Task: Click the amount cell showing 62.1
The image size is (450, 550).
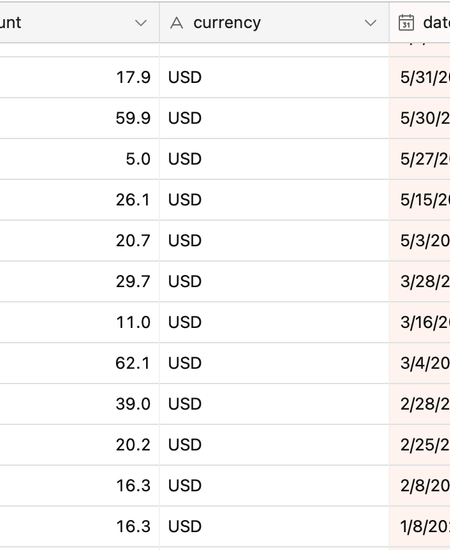Action: 80,363
